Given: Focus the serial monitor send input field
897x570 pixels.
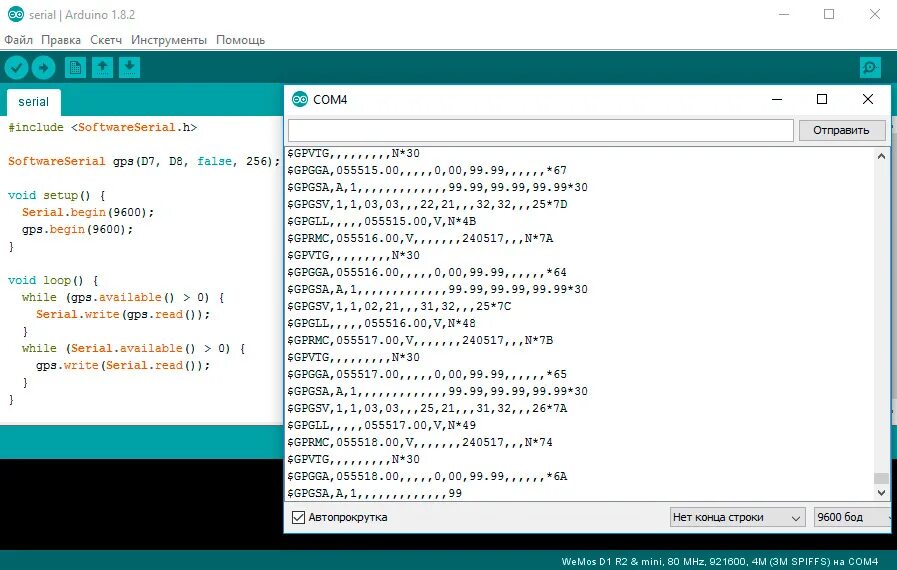Looking at the screenshot, I should click(541, 130).
